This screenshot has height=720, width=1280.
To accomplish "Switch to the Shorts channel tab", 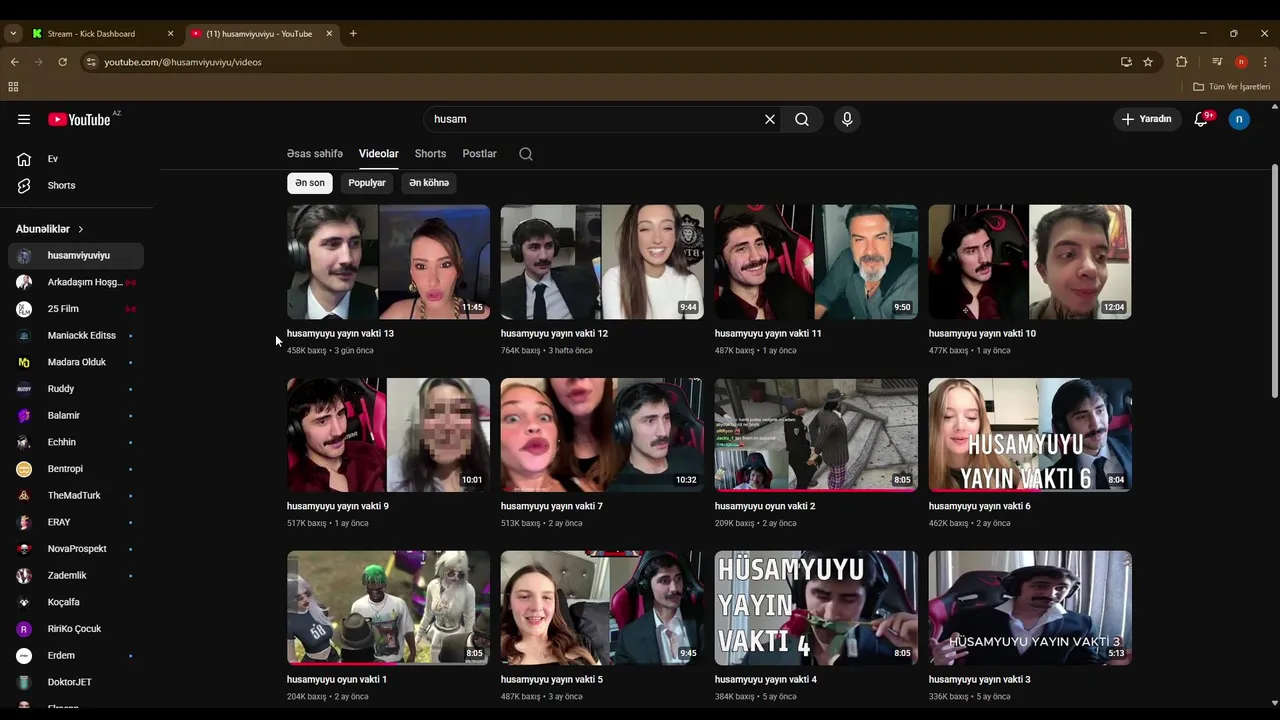I will tap(430, 154).
